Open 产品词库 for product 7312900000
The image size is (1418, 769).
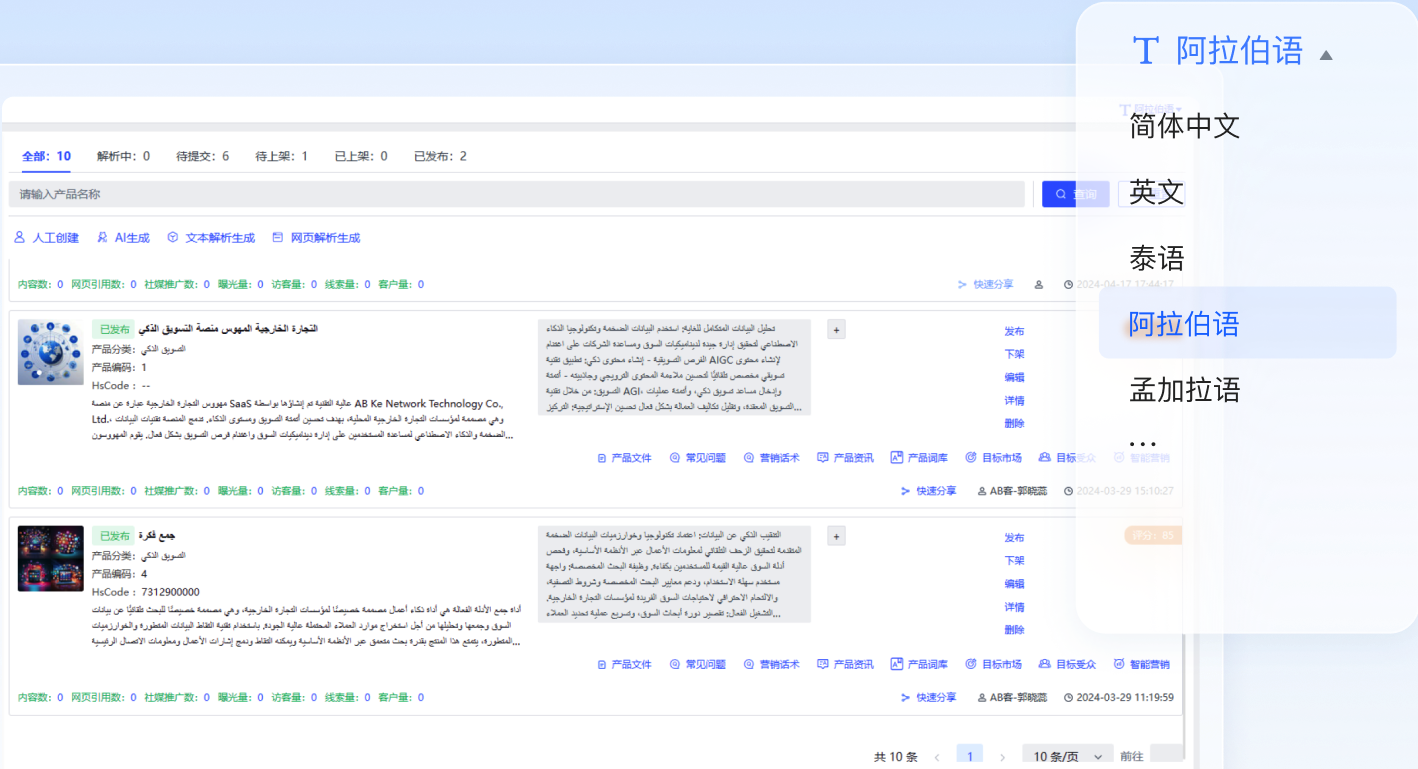click(919, 664)
